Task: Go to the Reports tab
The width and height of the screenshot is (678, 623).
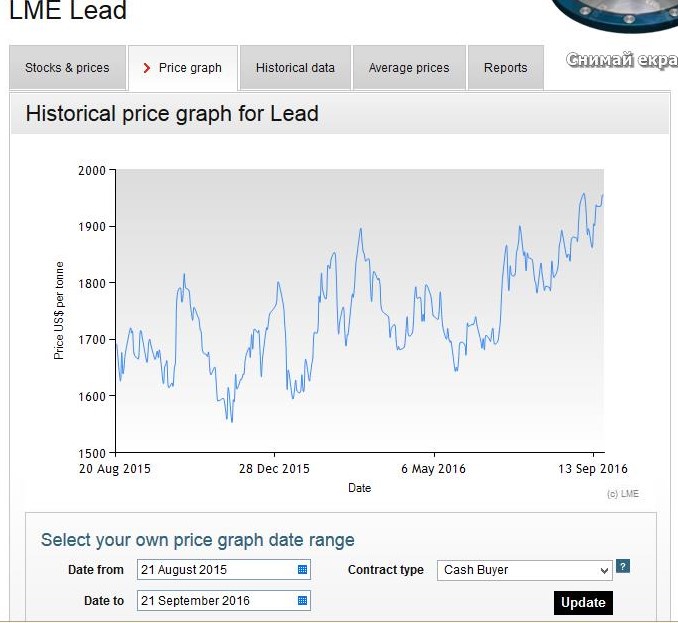Action: point(505,68)
